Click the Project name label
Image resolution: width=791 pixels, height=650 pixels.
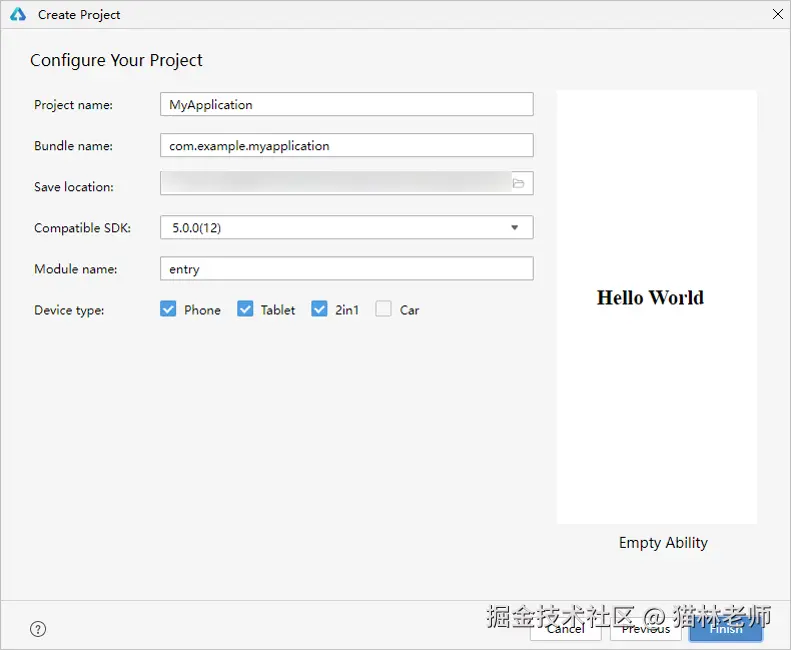(73, 104)
